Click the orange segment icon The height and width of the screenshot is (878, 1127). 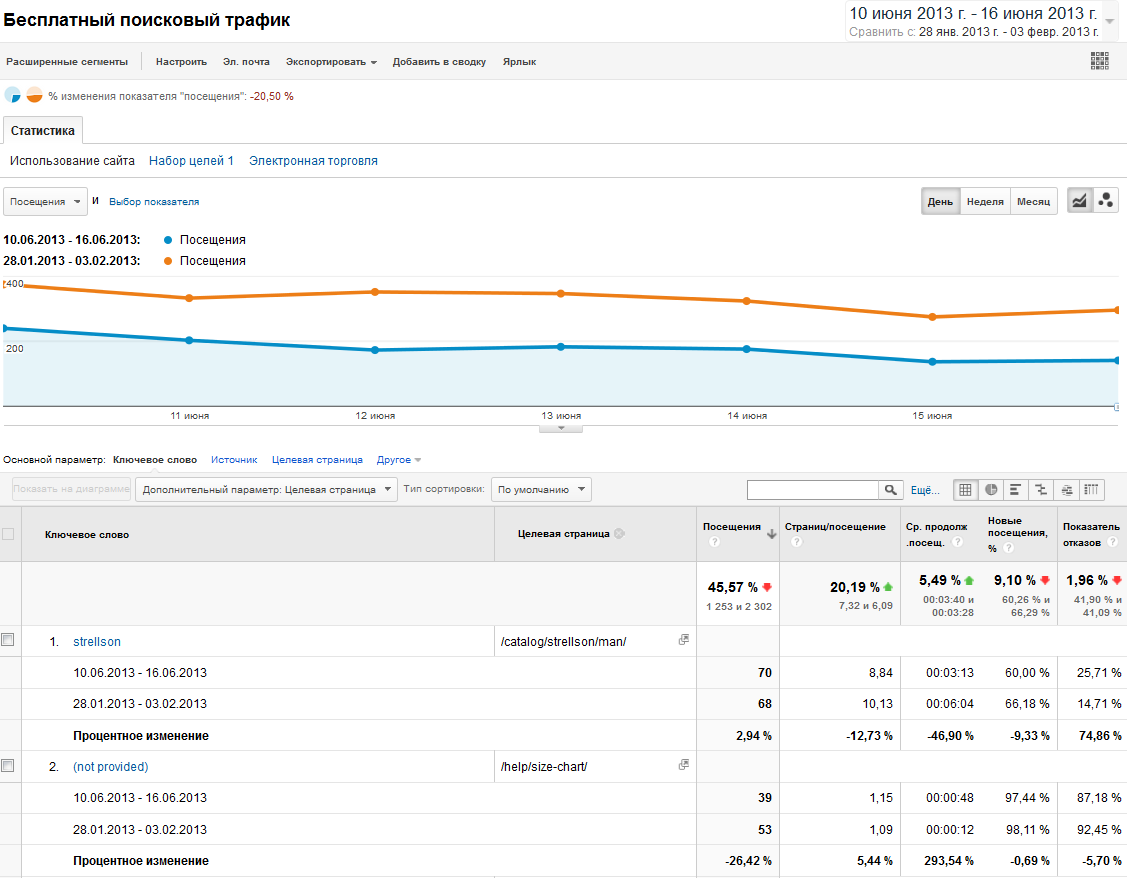tap(34, 95)
